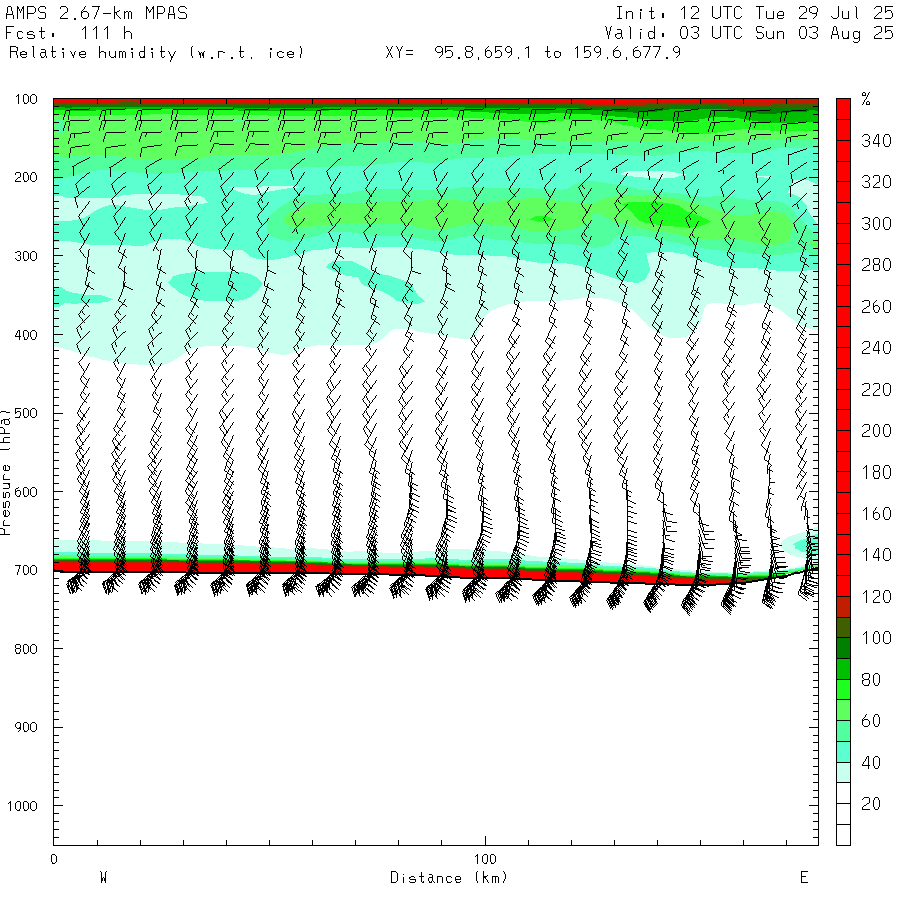Click the colorbar value label 200
Screen dimensions: 900x900
coord(876,431)
